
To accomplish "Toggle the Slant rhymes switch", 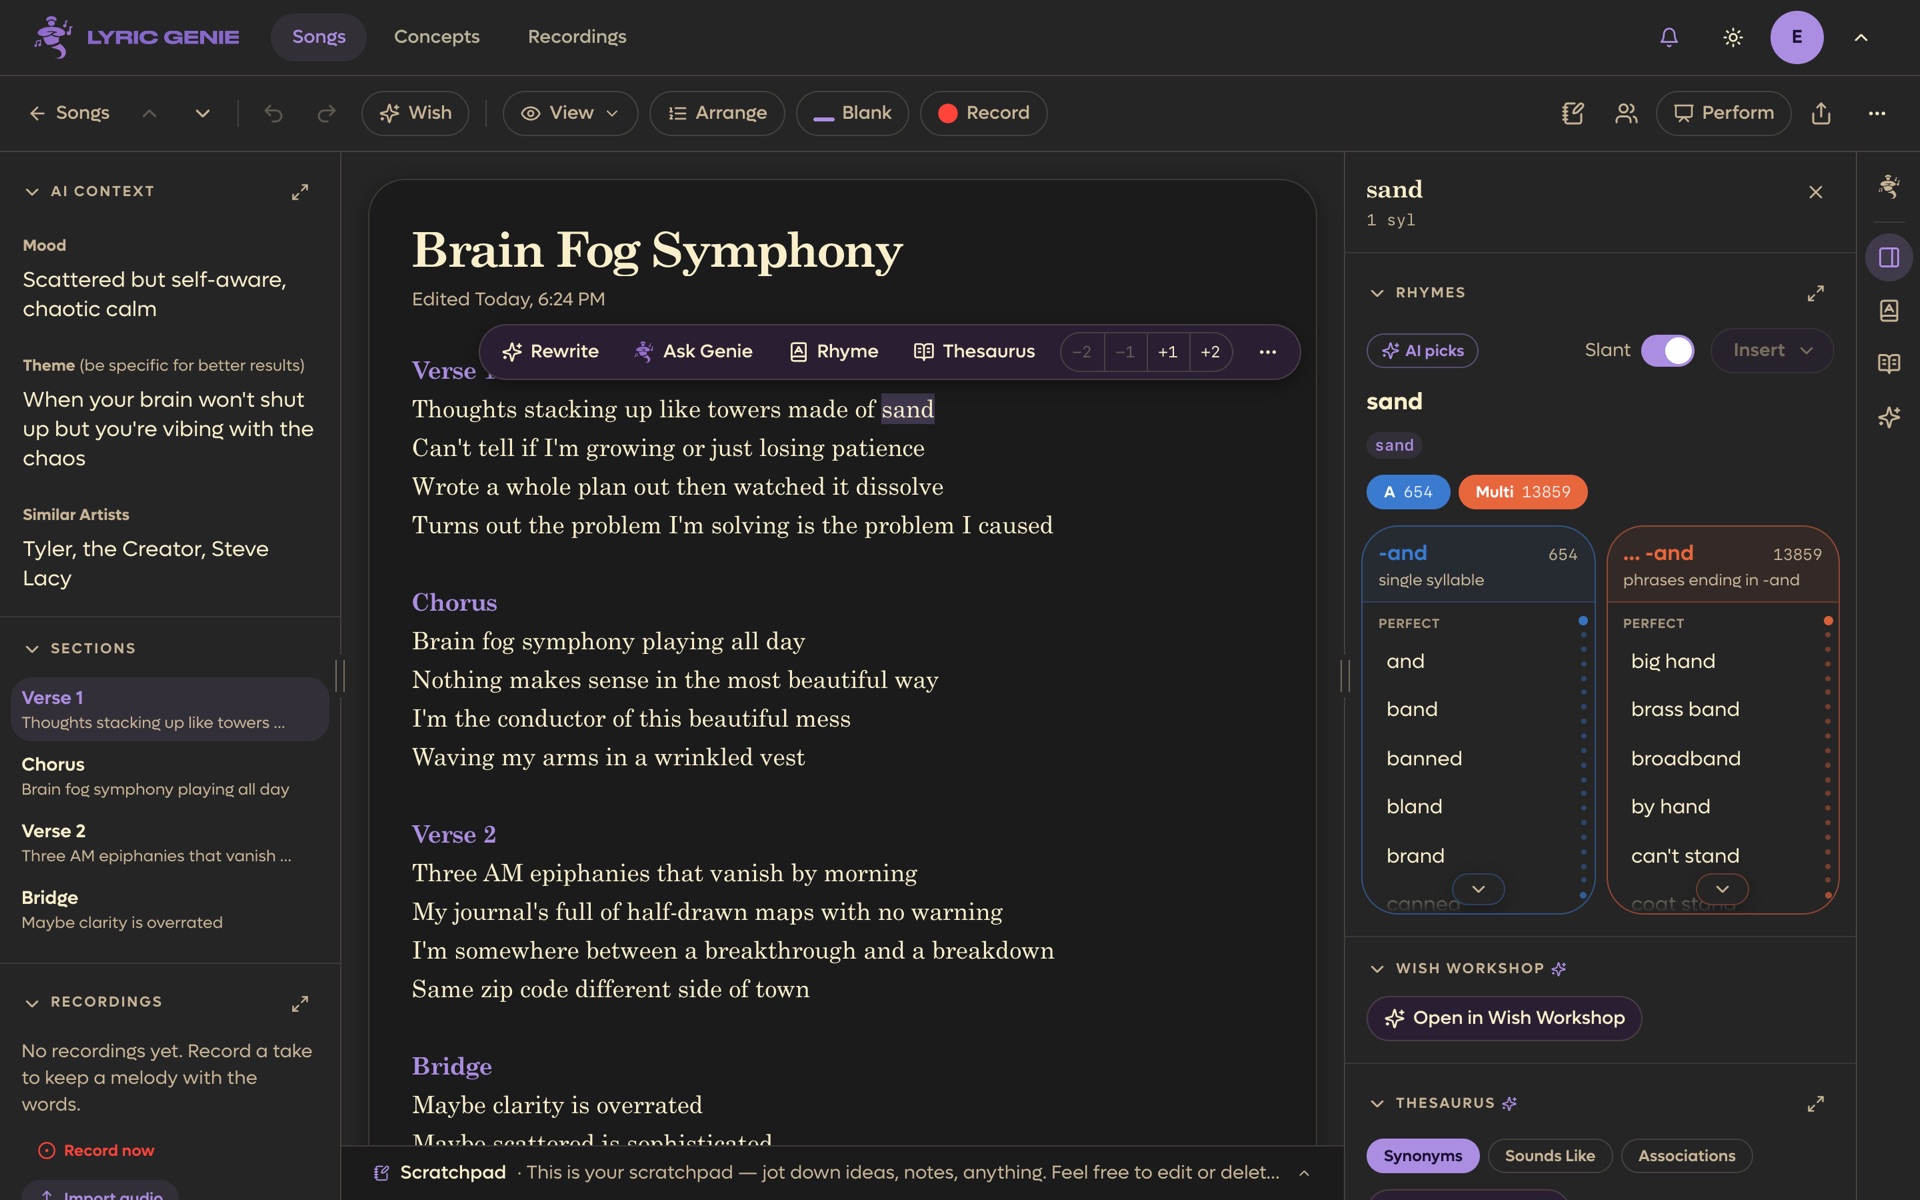I will pyautogui.click(x=1668, y=351).
